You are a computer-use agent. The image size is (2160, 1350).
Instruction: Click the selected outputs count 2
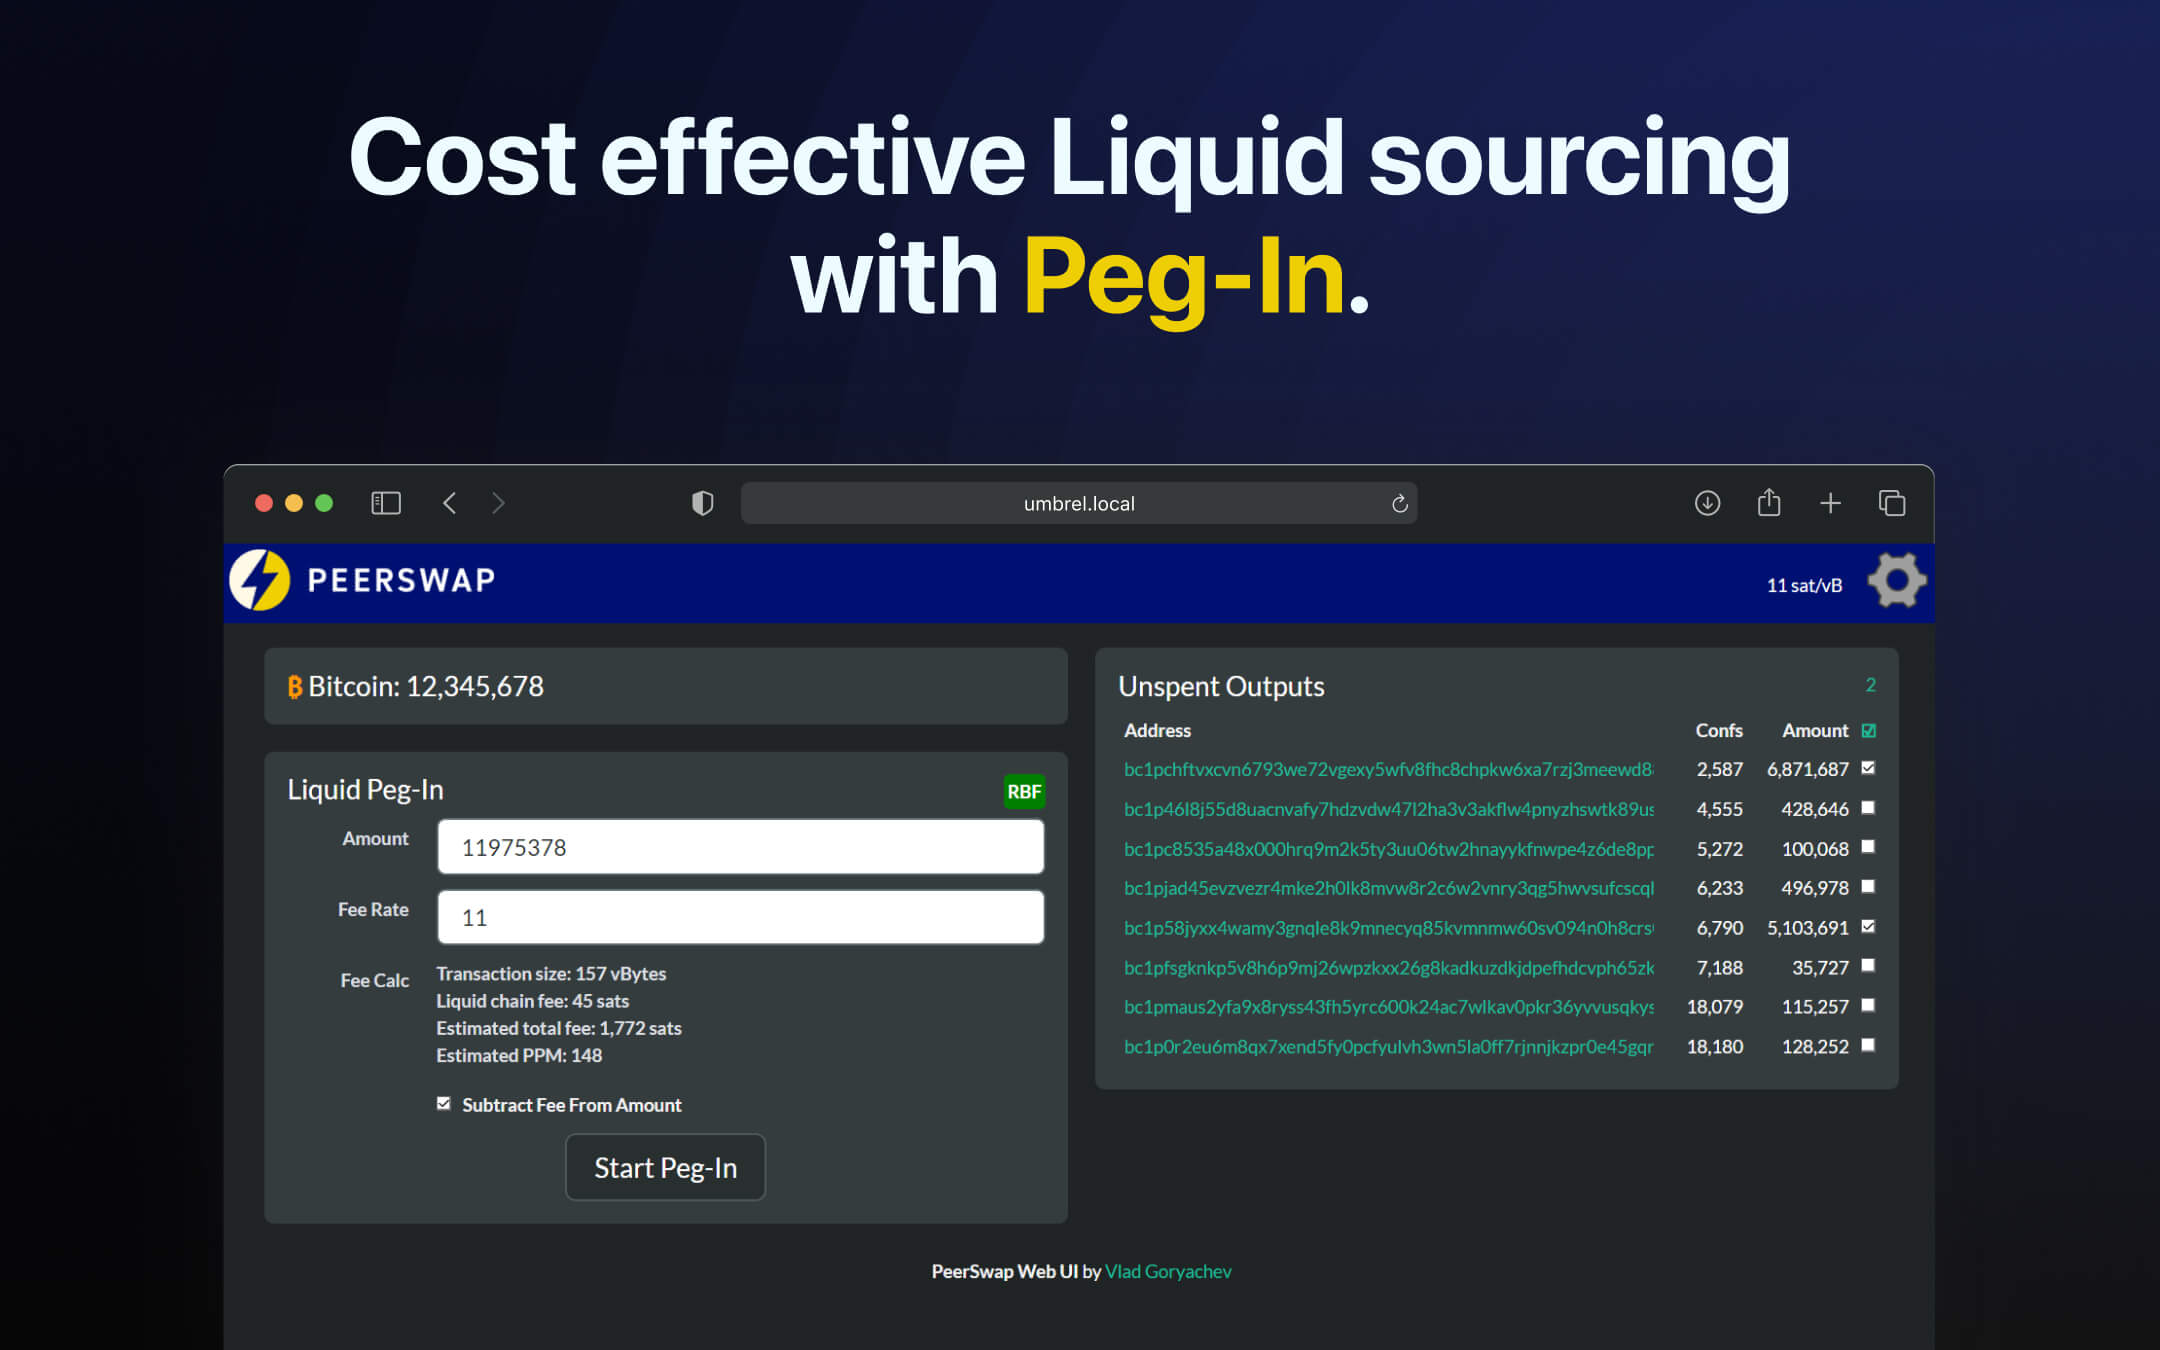(1870, 685)
